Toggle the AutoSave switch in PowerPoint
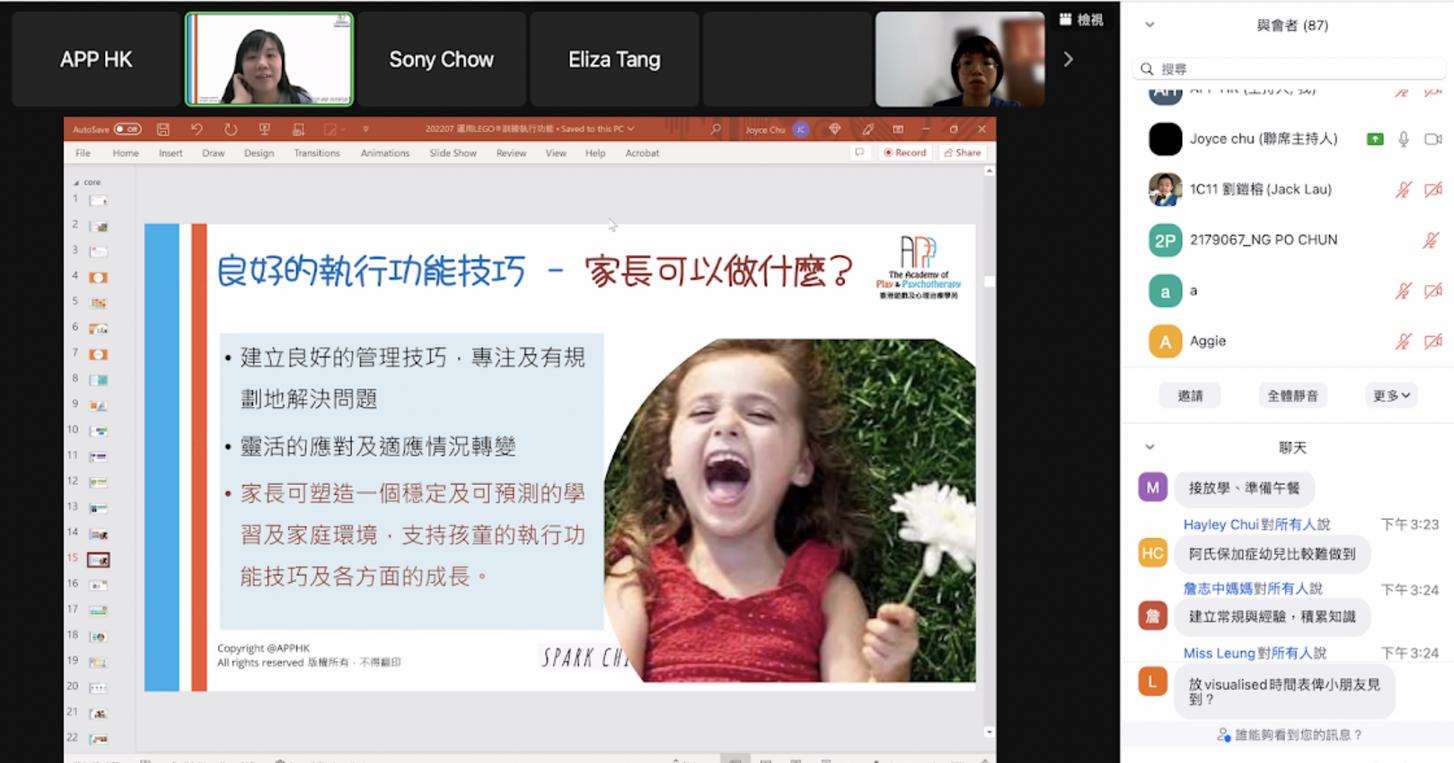Image resolution: width=1454 pixels, height=763 pixels. point(127,129)
